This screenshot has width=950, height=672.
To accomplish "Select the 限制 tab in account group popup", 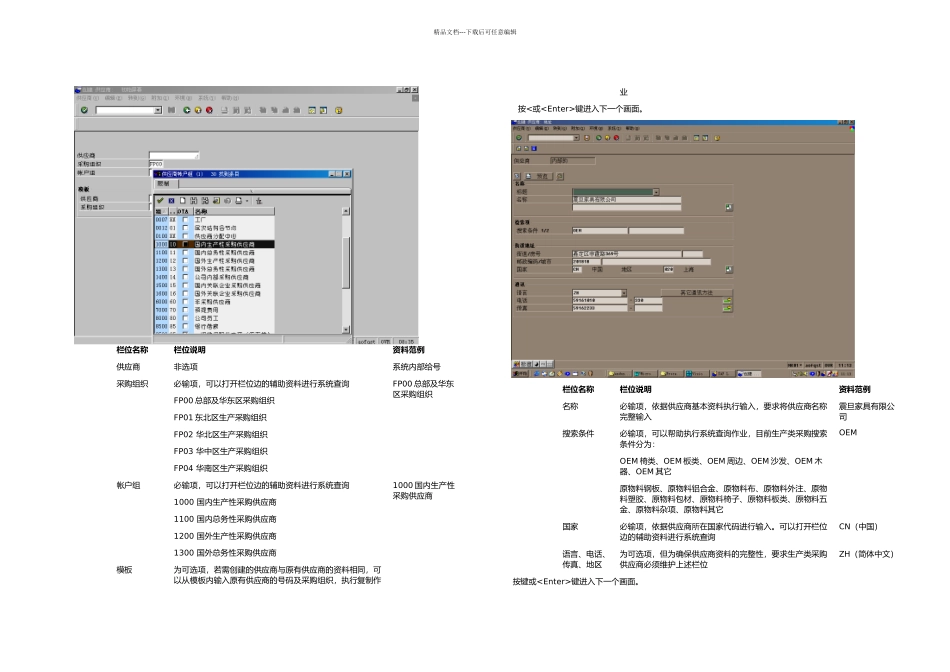I will tap(165, 184).
